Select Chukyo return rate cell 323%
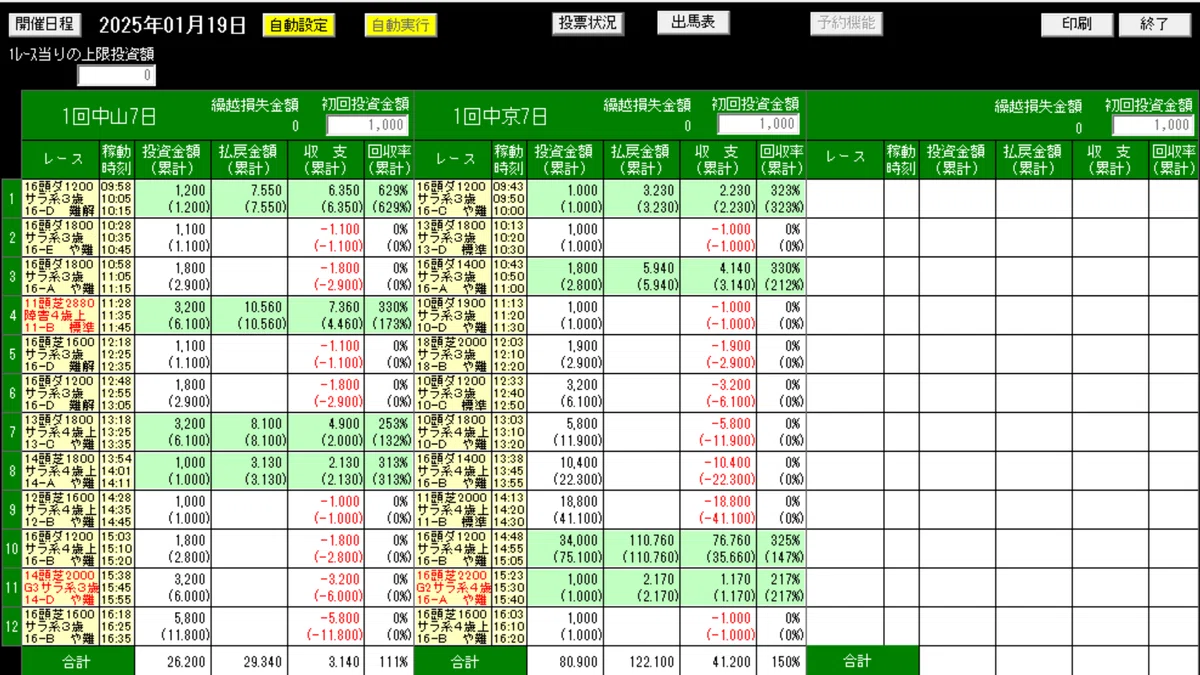Viewport: 1200px width, 675px height. 782,199
